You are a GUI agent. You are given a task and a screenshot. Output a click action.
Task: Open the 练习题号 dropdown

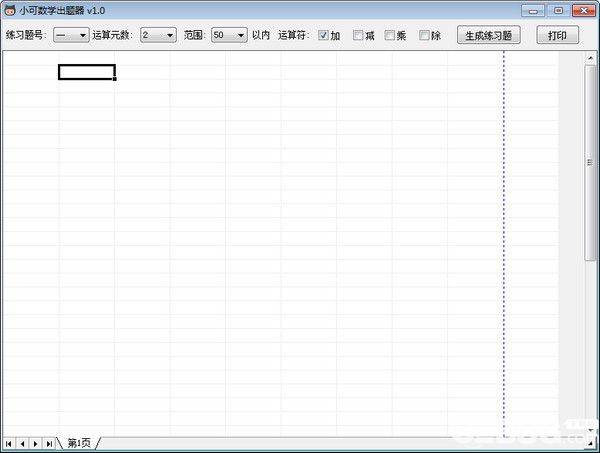click(71, 35)
